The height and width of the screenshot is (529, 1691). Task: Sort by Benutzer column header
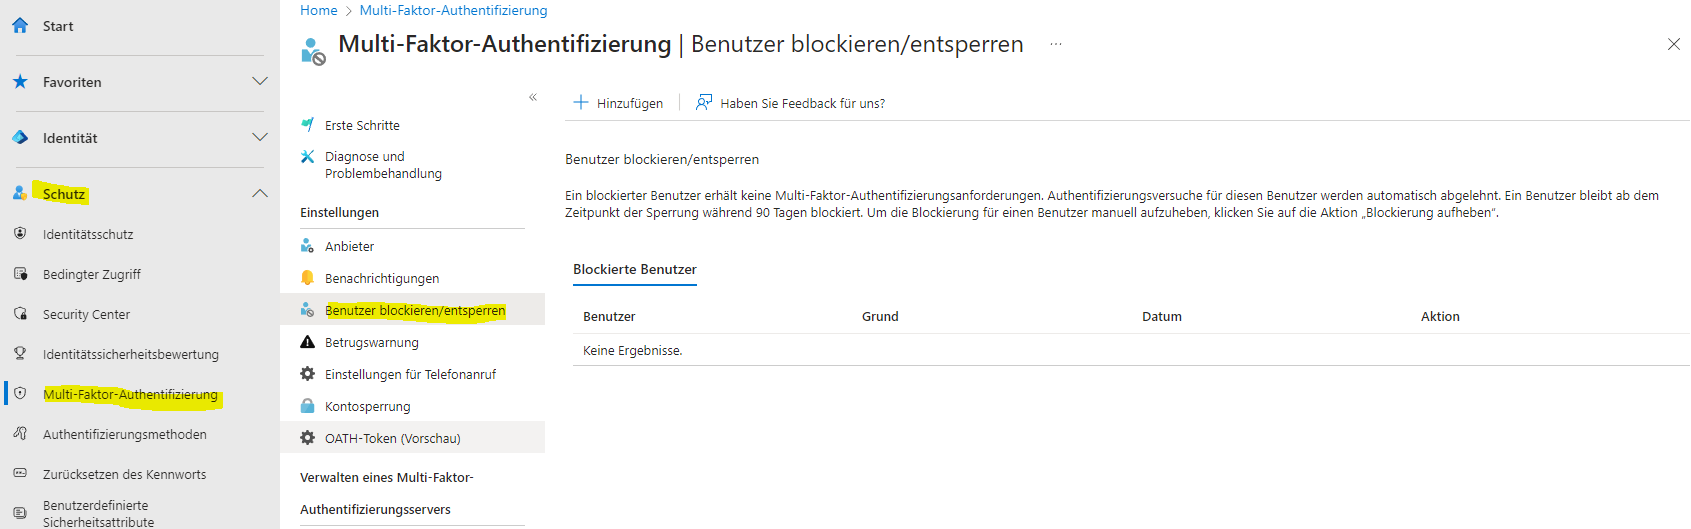pyautogui.click(x=609, y=316)
